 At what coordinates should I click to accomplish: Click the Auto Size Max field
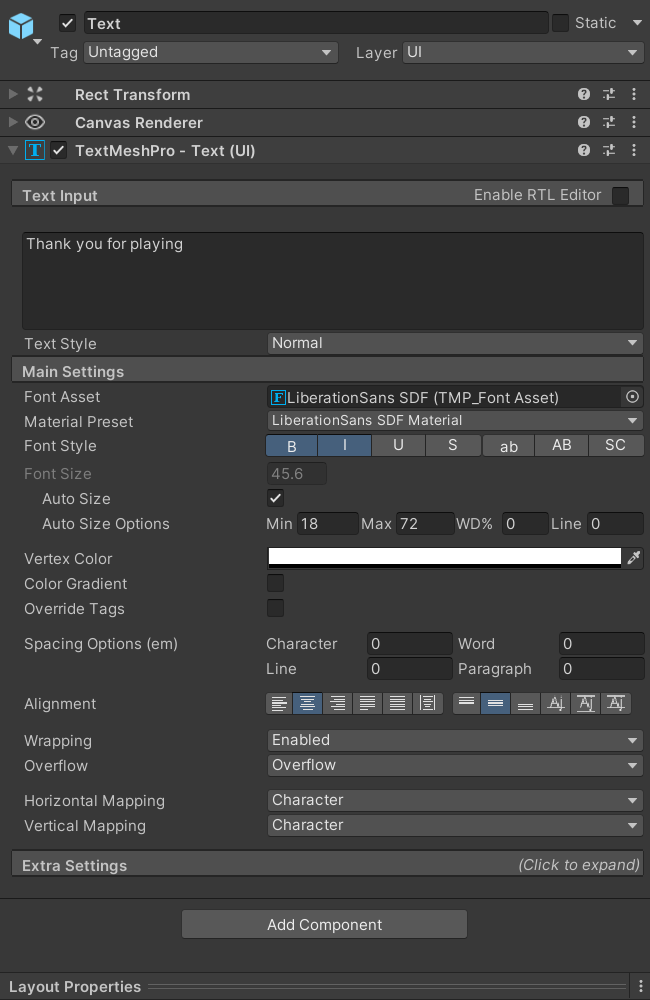[425, 524]
